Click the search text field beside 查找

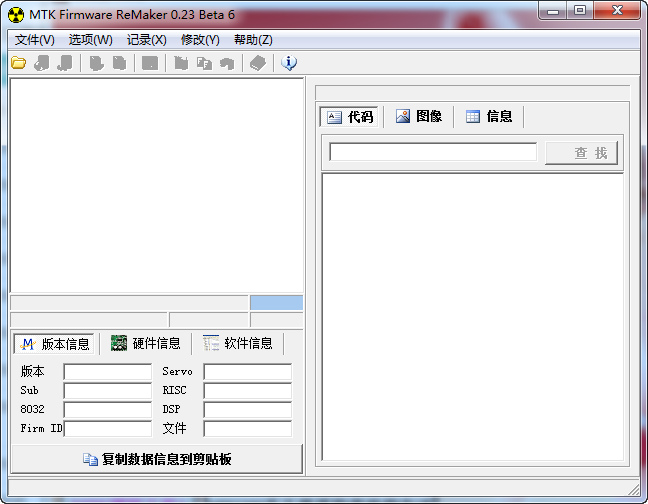(x=433, y=152)
